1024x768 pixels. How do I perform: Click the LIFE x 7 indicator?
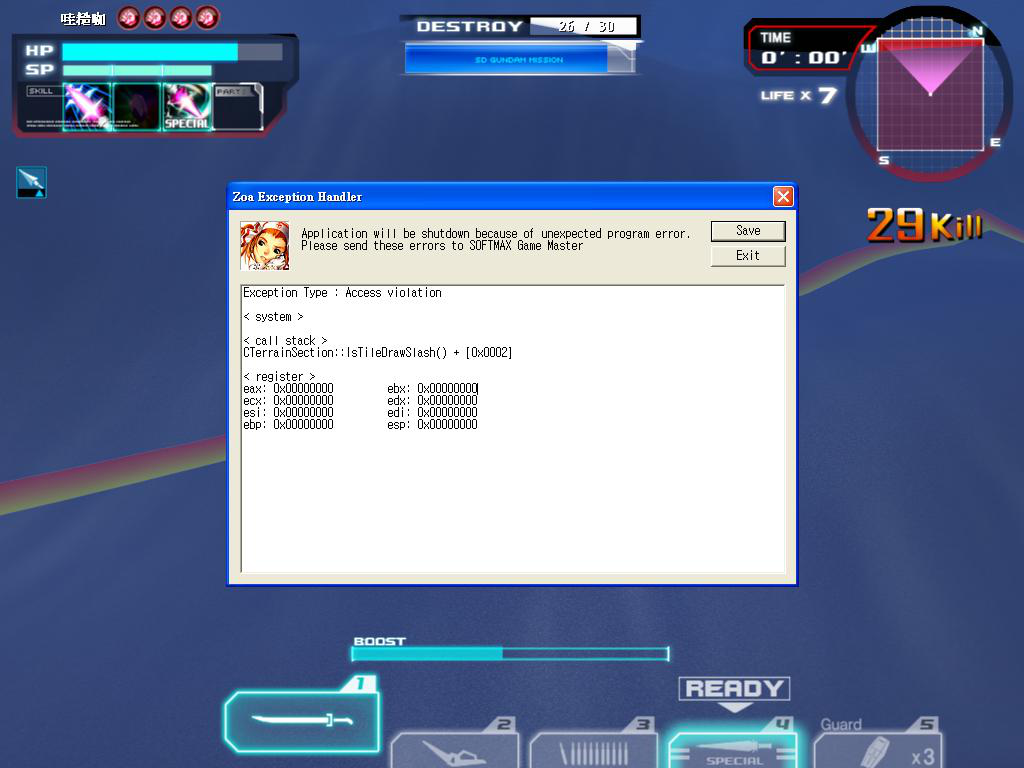coord(798,95)
